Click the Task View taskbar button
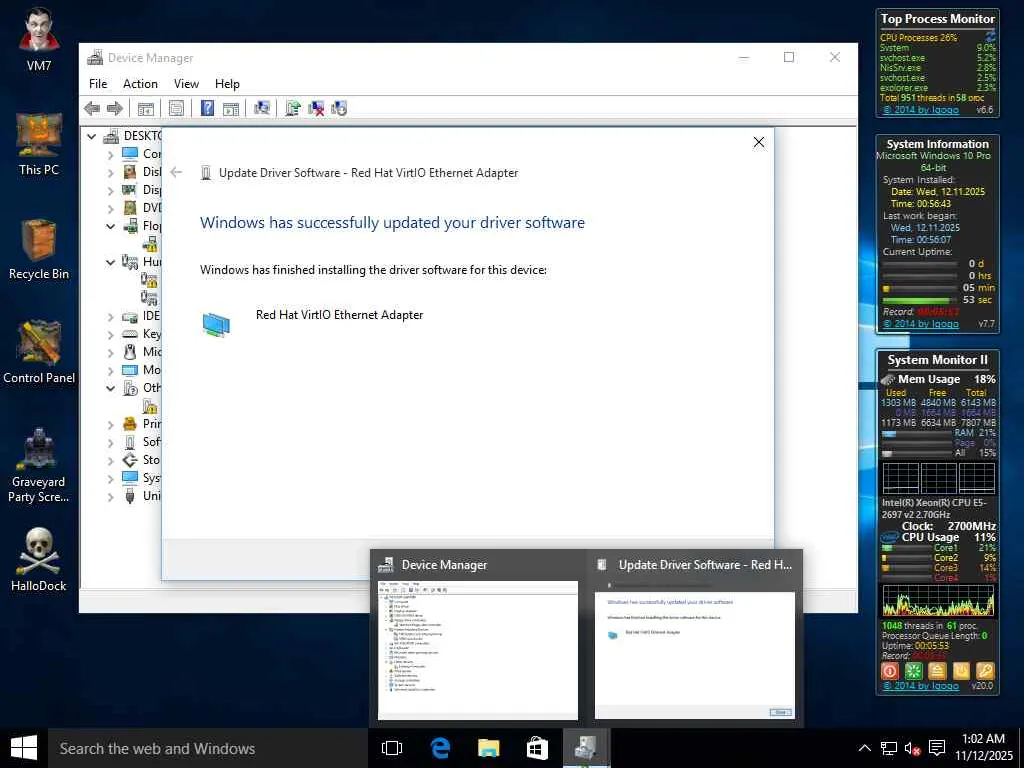The width and height of the screenshot is (1024, 768). pyautogui.click(x=392, y=748)
